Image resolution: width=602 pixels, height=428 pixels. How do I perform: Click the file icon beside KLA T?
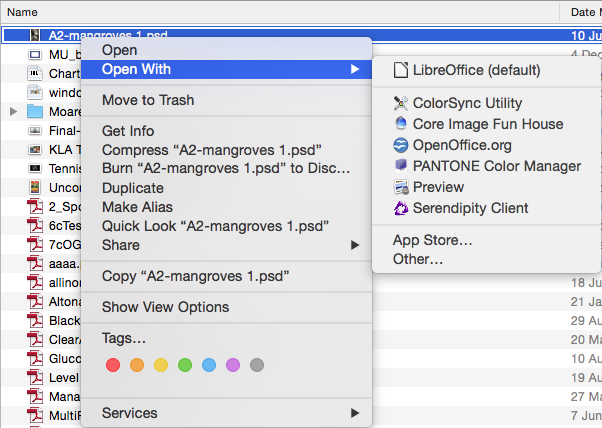coord(35,149)
